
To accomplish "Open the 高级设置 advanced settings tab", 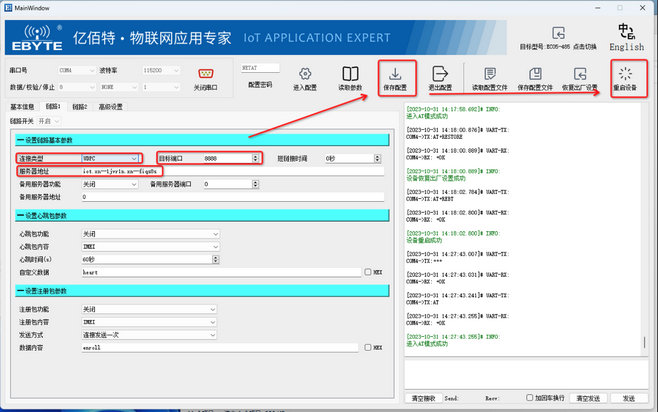I will (x=110, y=106).
